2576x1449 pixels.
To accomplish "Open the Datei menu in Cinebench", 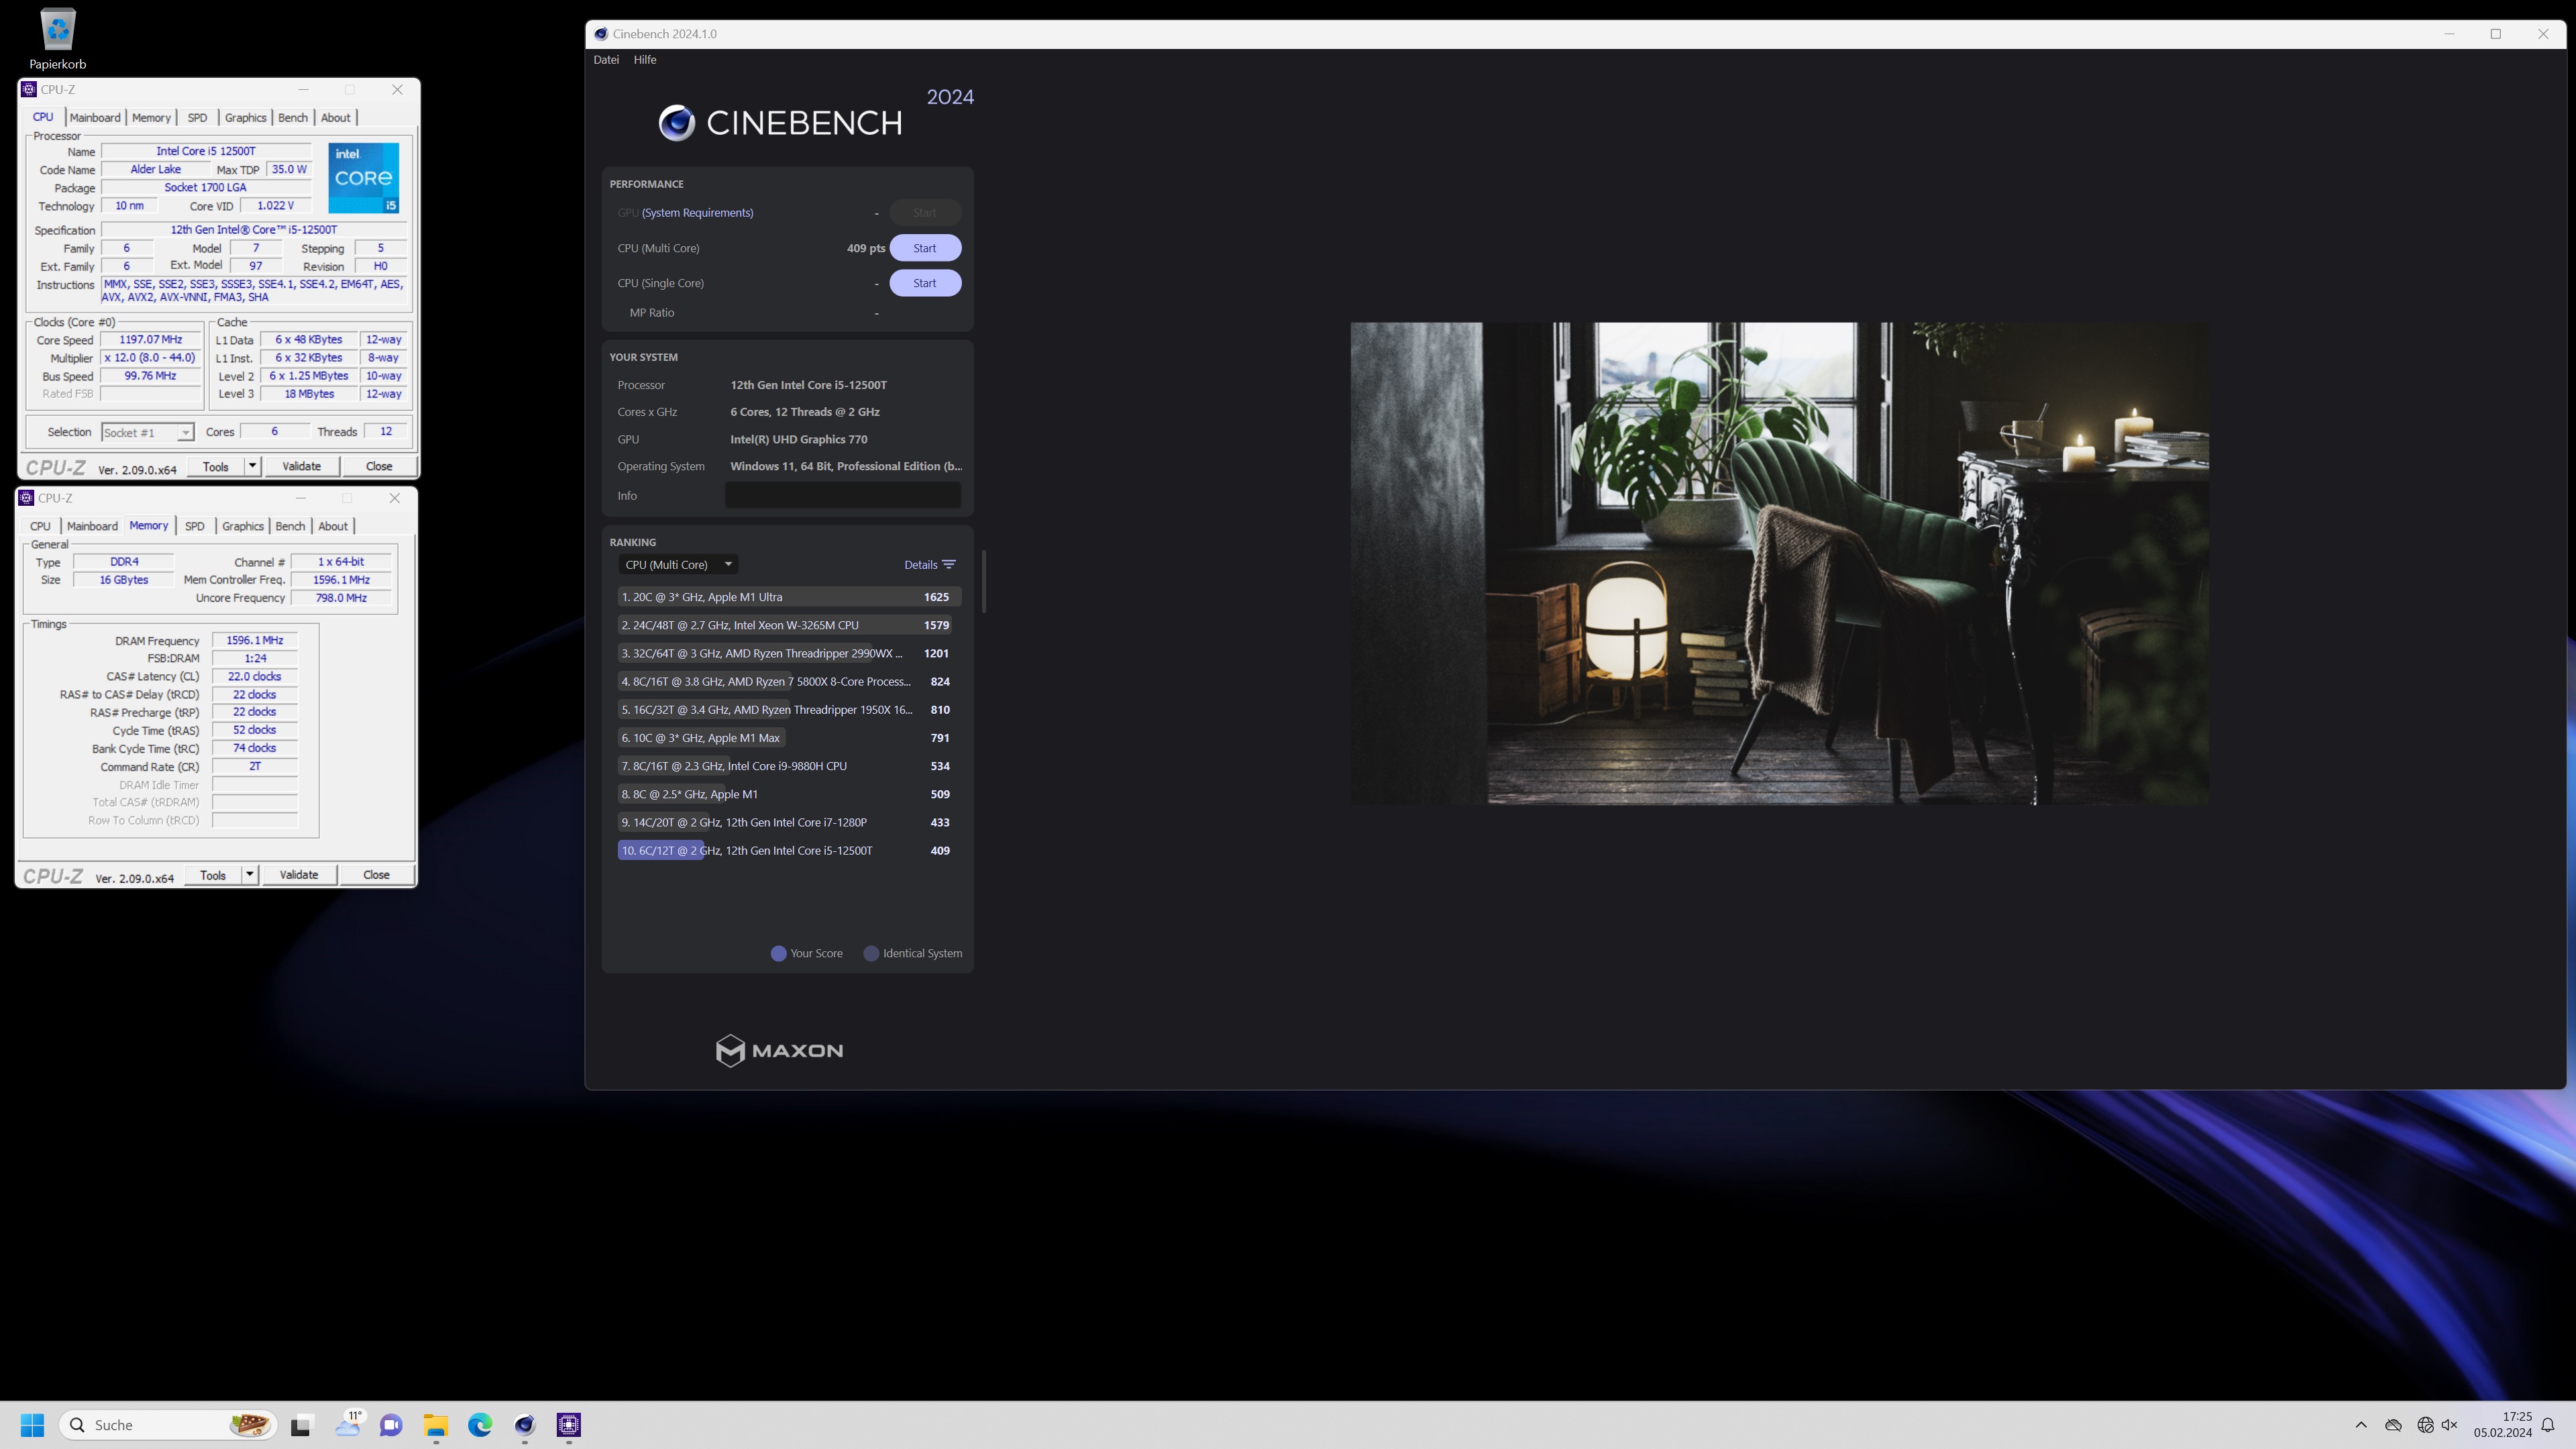I will point(606,60).
